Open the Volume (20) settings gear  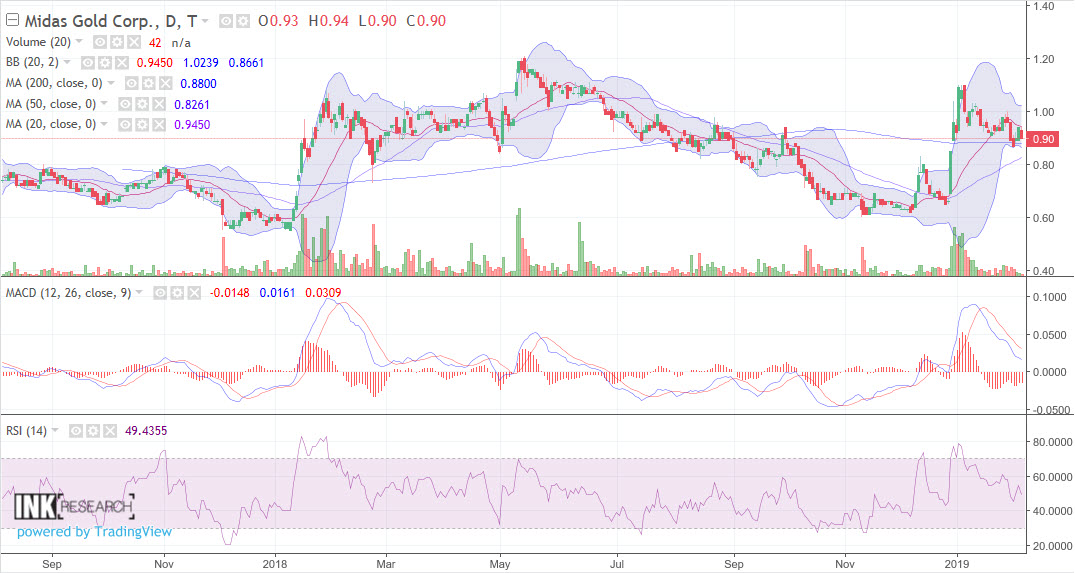tap(117, 42)
